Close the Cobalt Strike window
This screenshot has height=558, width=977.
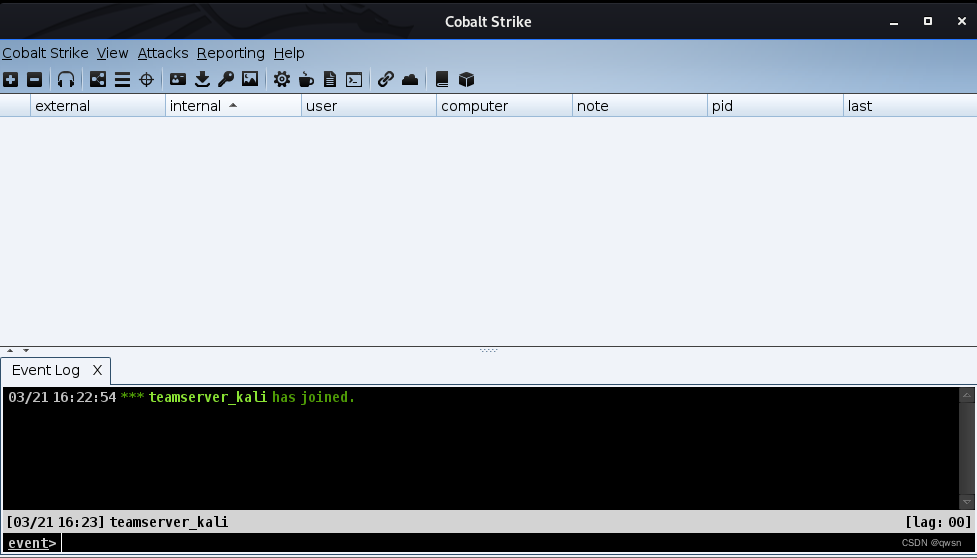pyautogui.click(x=961, y=21)
